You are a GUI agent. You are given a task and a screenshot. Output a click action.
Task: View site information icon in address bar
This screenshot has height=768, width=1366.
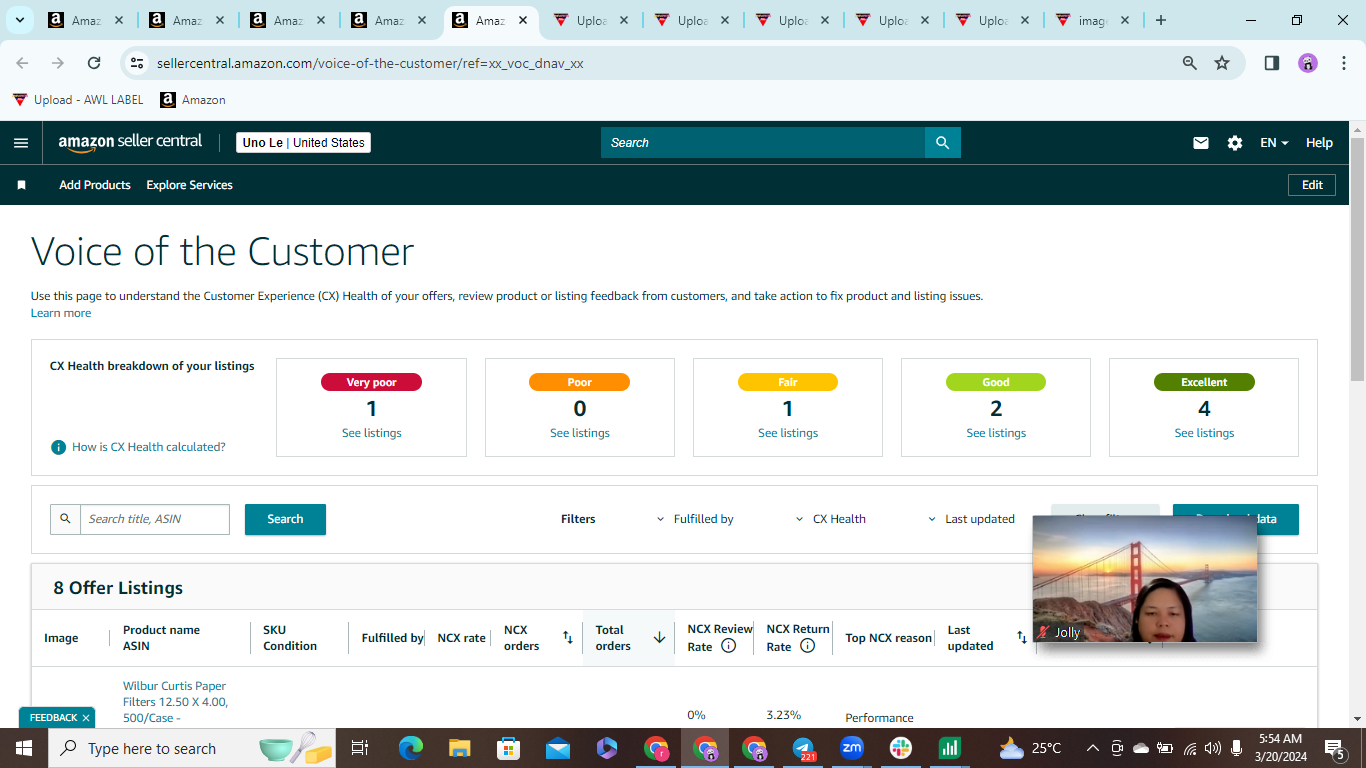137,63
